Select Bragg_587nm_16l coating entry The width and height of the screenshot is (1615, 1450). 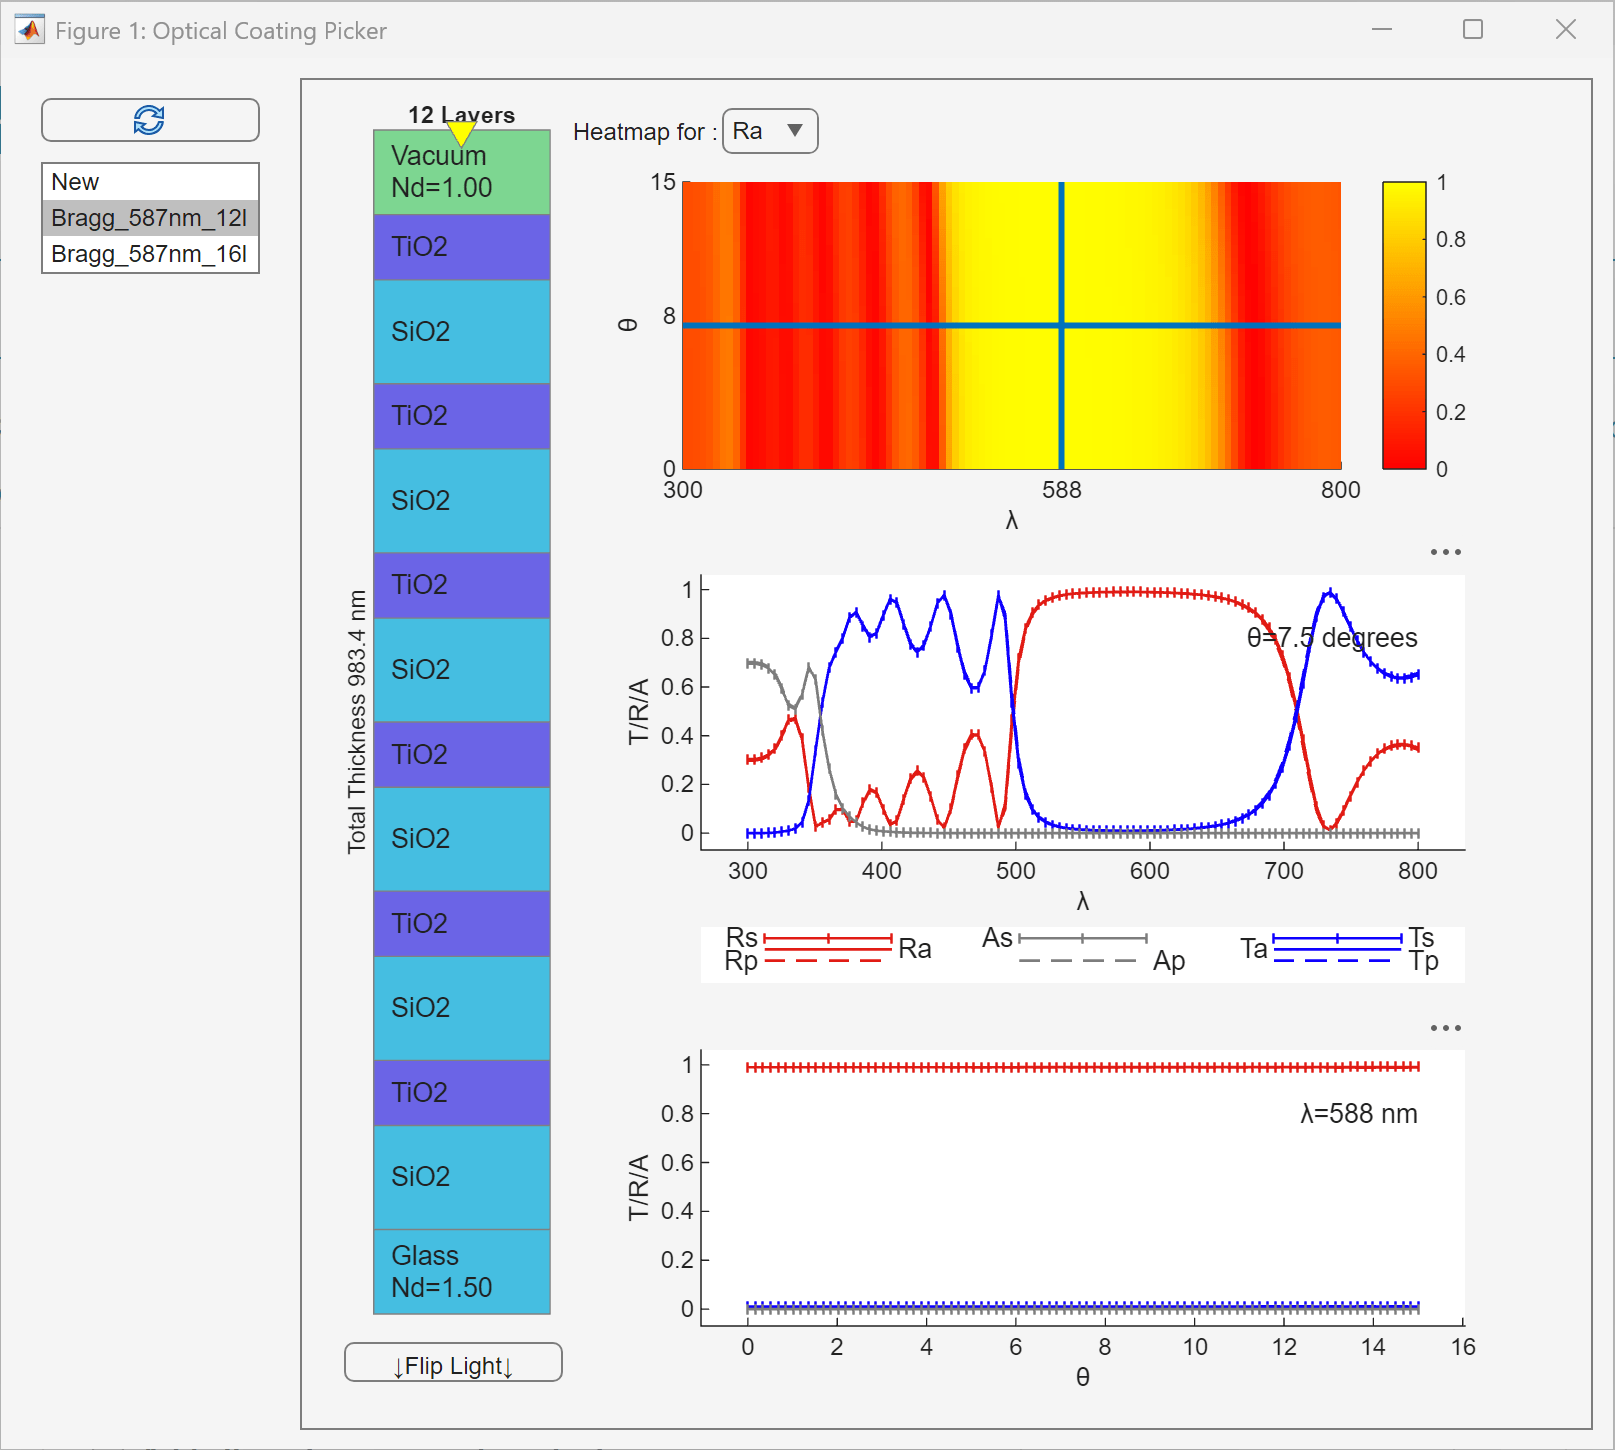tap(150, 254)
